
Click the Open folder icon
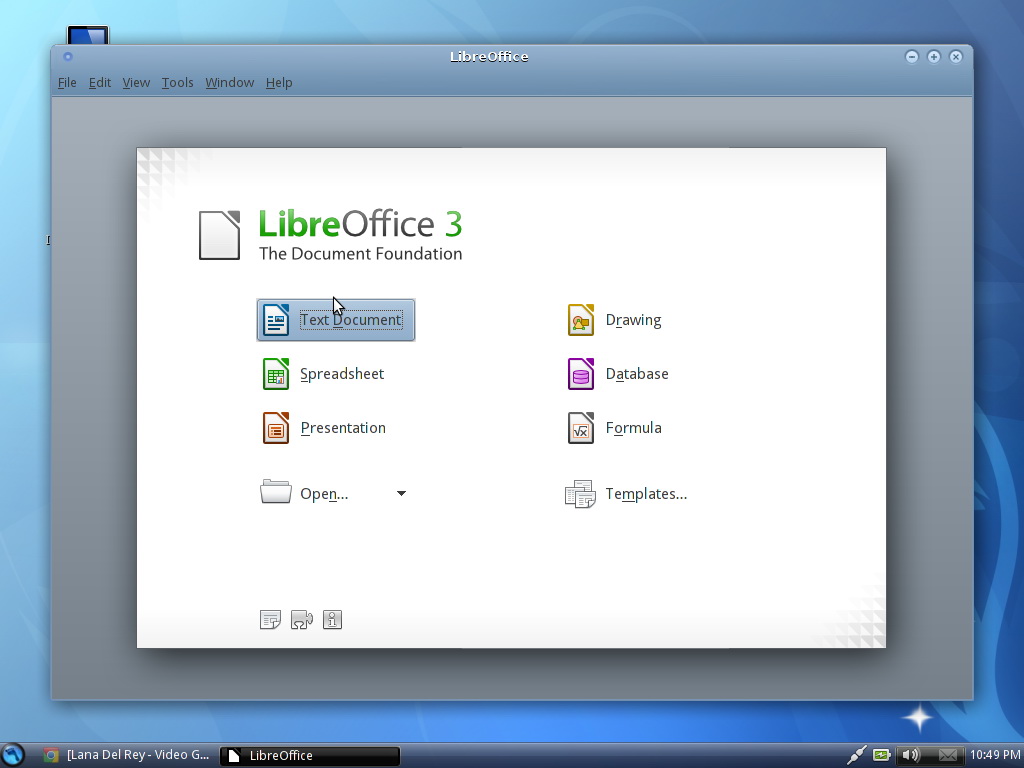[x=276, y=492]
